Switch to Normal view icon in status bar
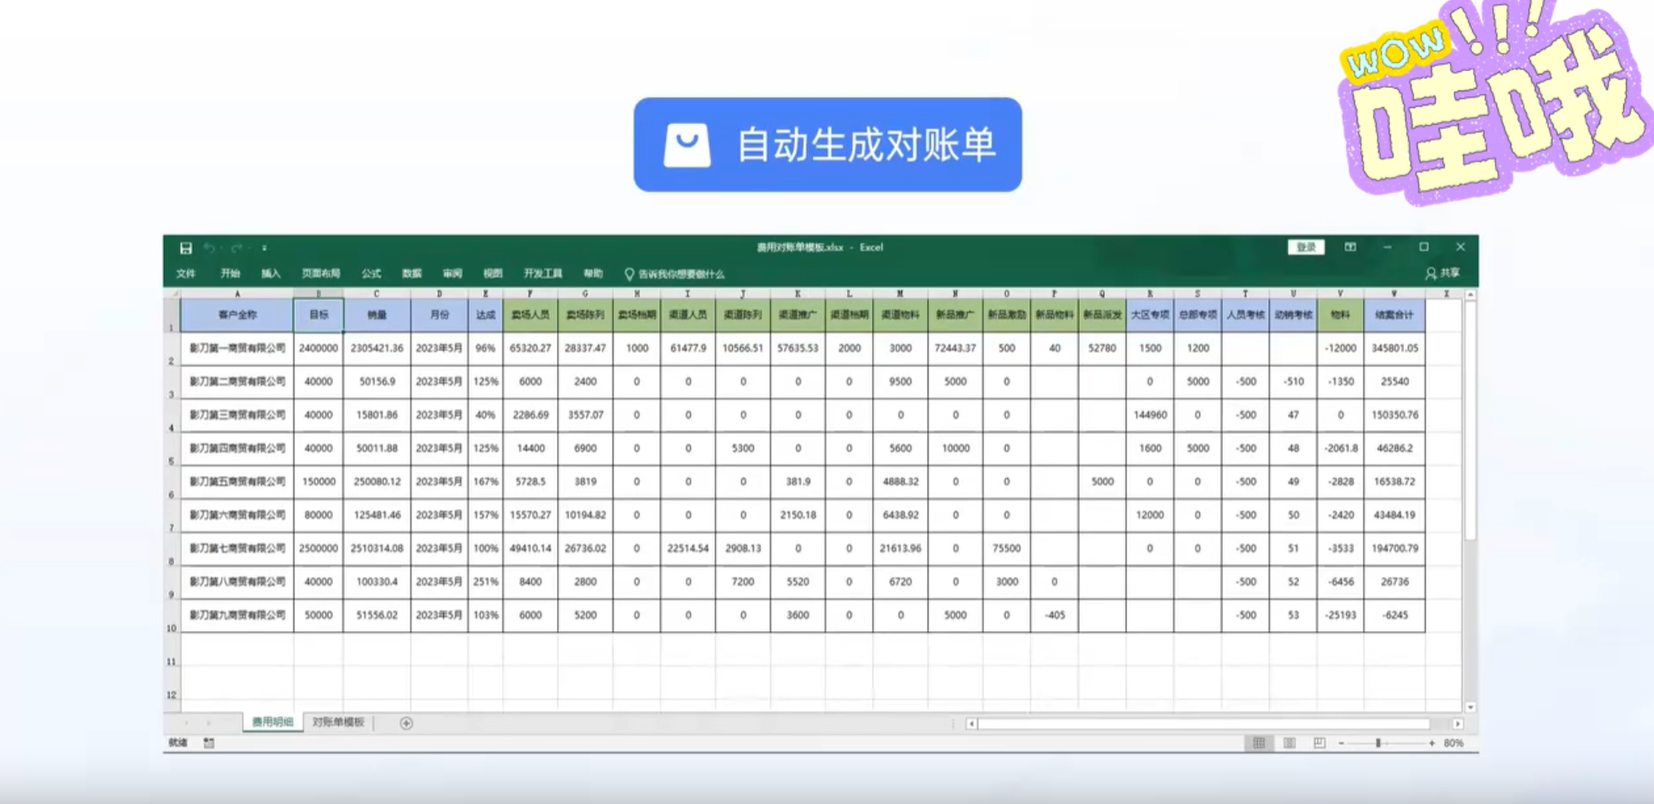This screenshot has width=1654, height=804. [1259, 743]
